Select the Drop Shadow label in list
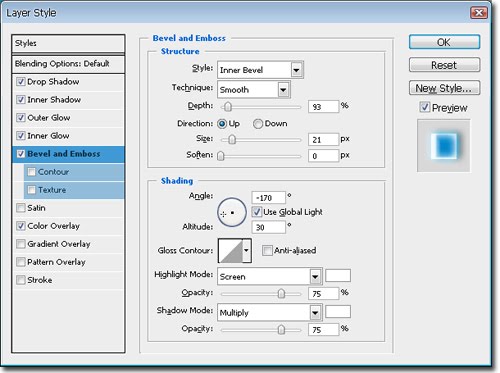Viewport: 500px width, 373px height. (53, 82)
